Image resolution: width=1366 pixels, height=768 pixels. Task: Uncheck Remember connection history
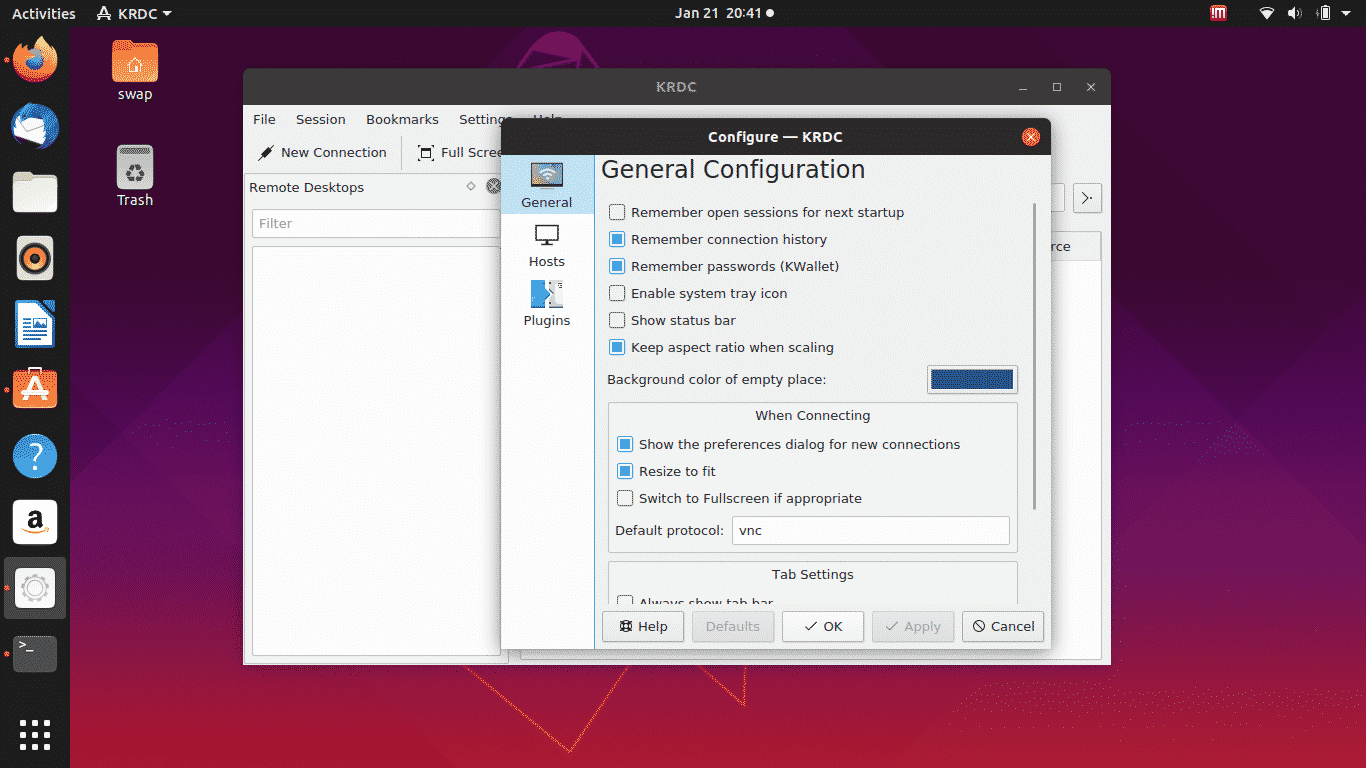coord(617,239)
